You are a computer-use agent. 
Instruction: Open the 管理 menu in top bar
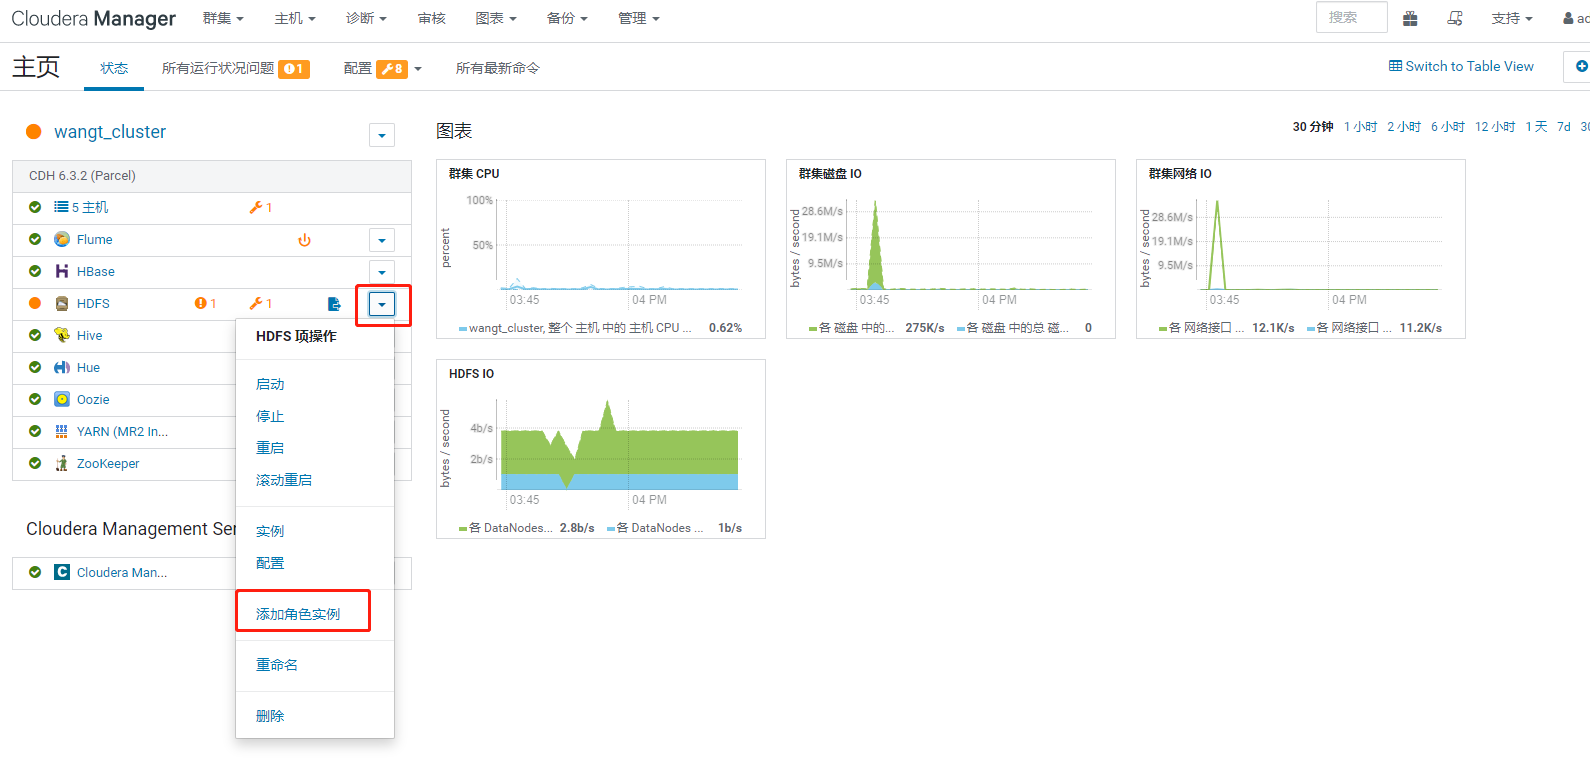tap(639, 18)
